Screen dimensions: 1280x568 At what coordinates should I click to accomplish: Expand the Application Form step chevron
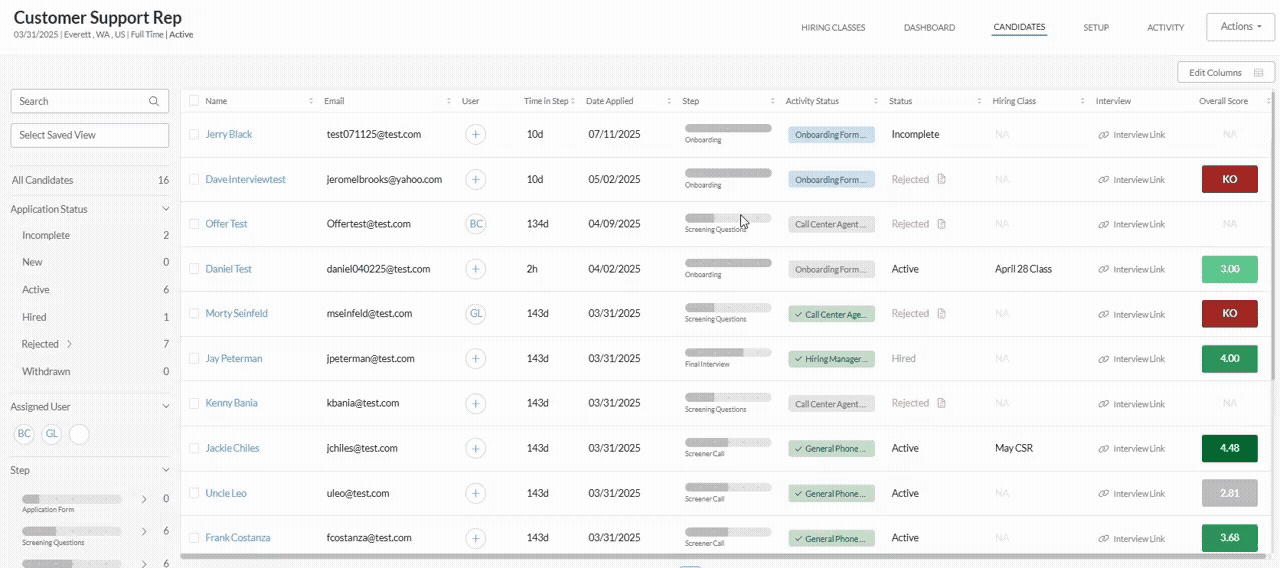[x=144, y=498]
